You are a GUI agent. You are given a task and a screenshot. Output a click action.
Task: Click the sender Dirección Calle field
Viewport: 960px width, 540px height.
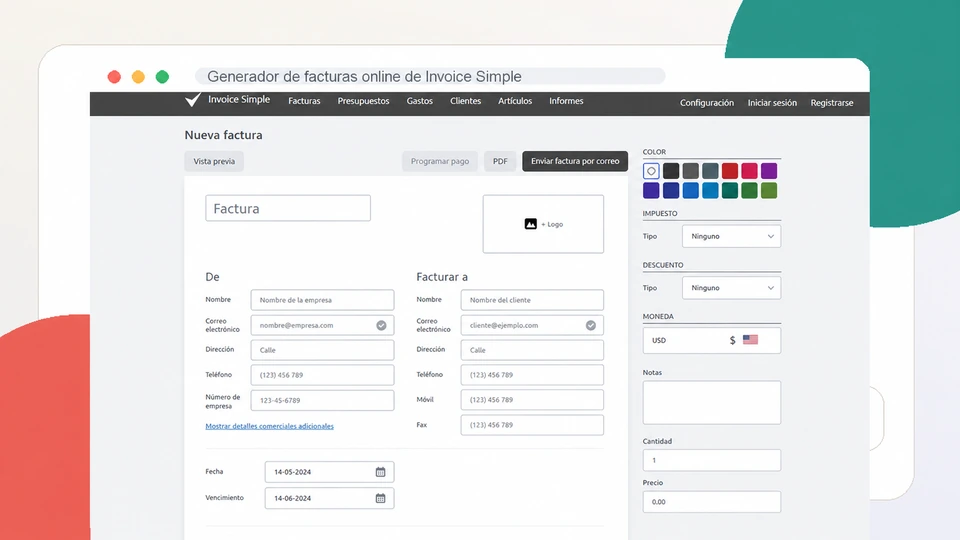[x=322, y=350]
